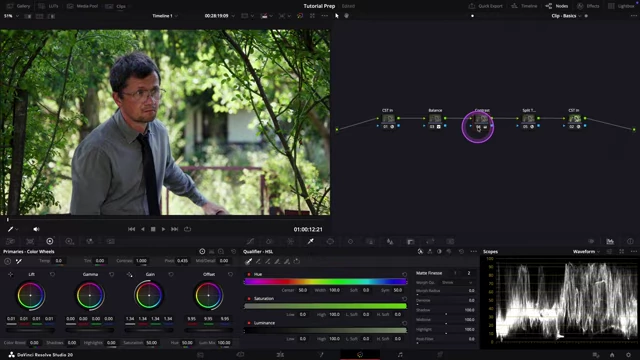Toggle the Luminance qualifier enable dot
This screenshot has height=360, width=640.
tap(249, 323)
